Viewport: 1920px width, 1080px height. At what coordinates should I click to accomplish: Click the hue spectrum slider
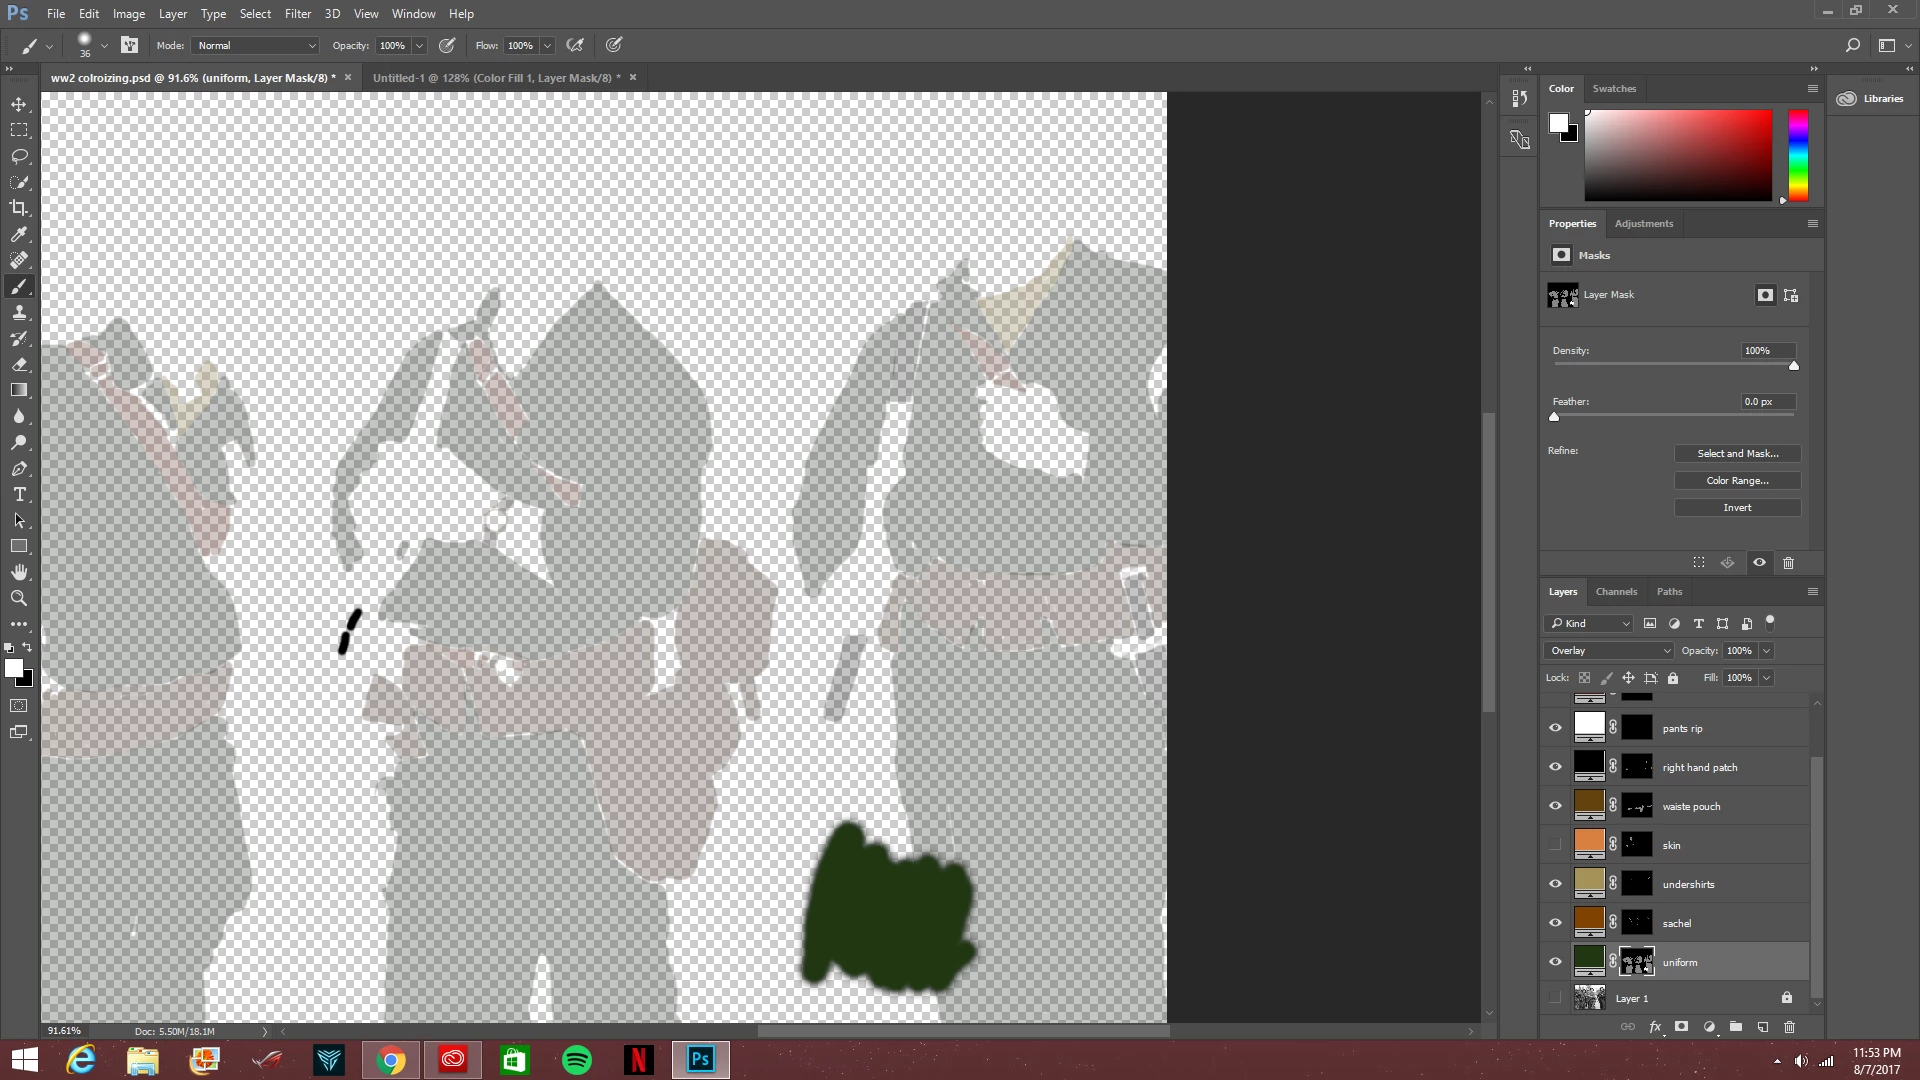(1798, 155)
